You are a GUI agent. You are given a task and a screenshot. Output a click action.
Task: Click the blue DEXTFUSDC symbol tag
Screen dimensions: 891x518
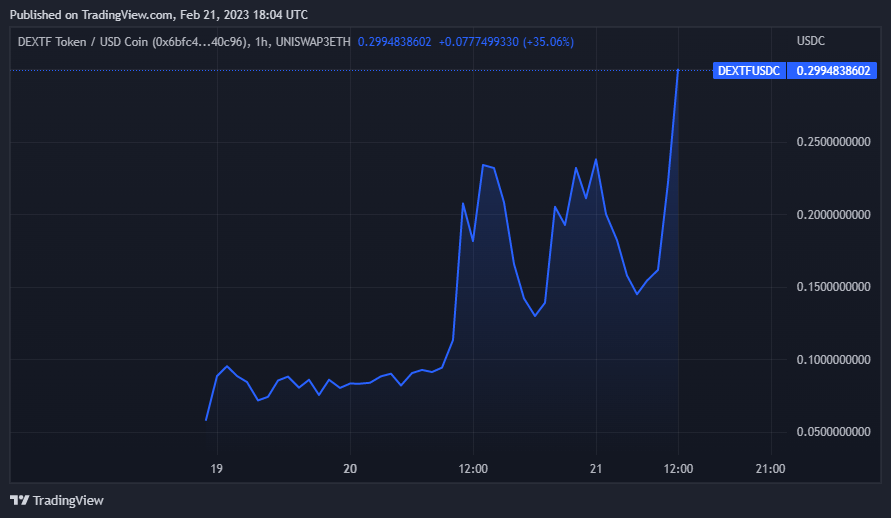pyautogui.click(x=747, y=70)
